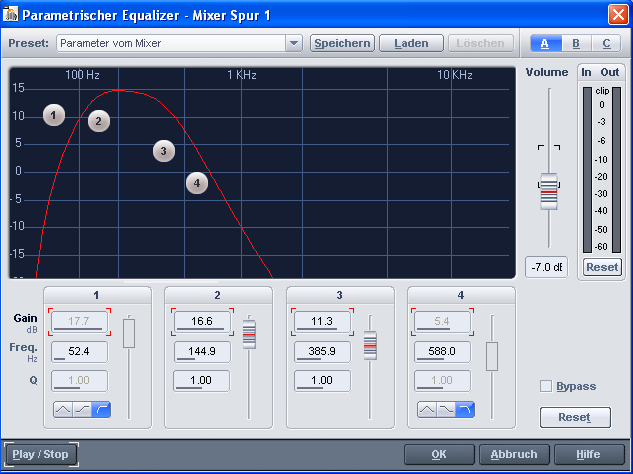Click band 1 Q field

click(x=80, y=381)
